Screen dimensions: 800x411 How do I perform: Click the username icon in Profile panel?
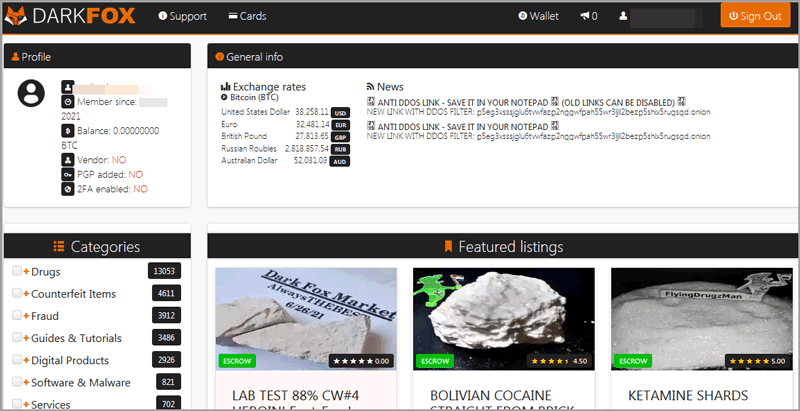click(x=68, y=87)
